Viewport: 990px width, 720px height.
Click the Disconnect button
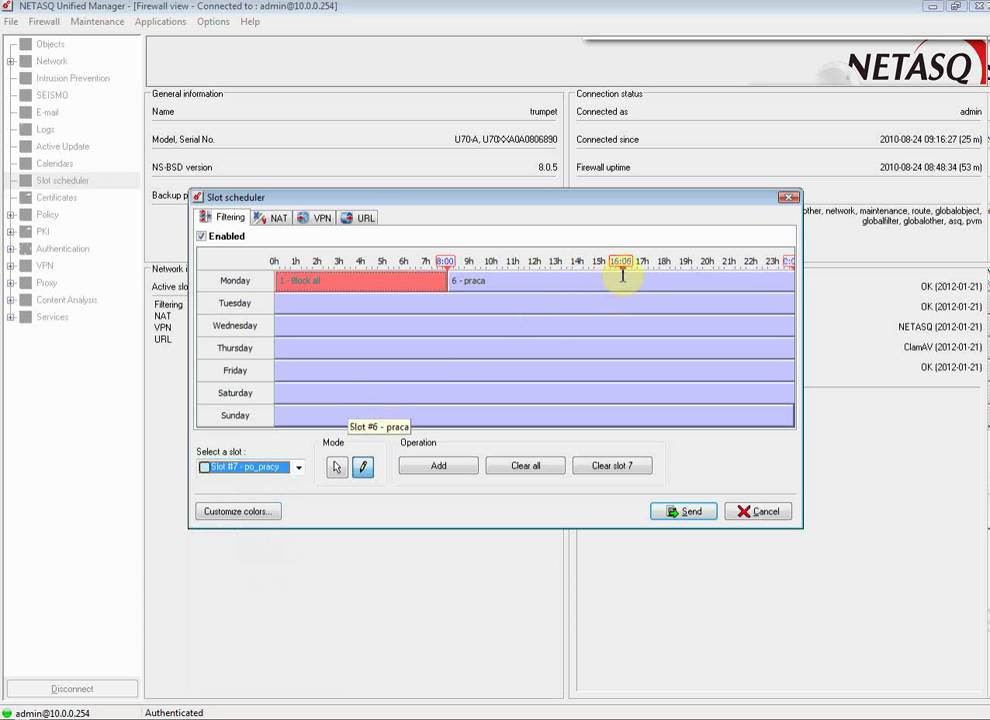pyautogui.click(x=72, y=689)
